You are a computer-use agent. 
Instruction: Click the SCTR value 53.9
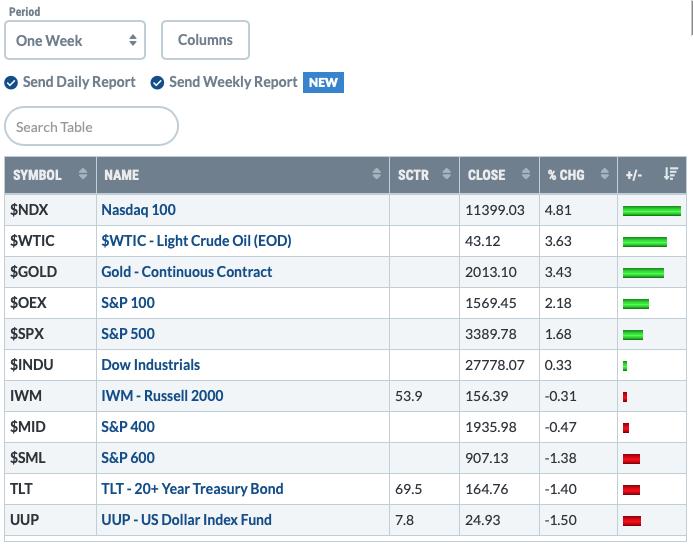point(408,396)
